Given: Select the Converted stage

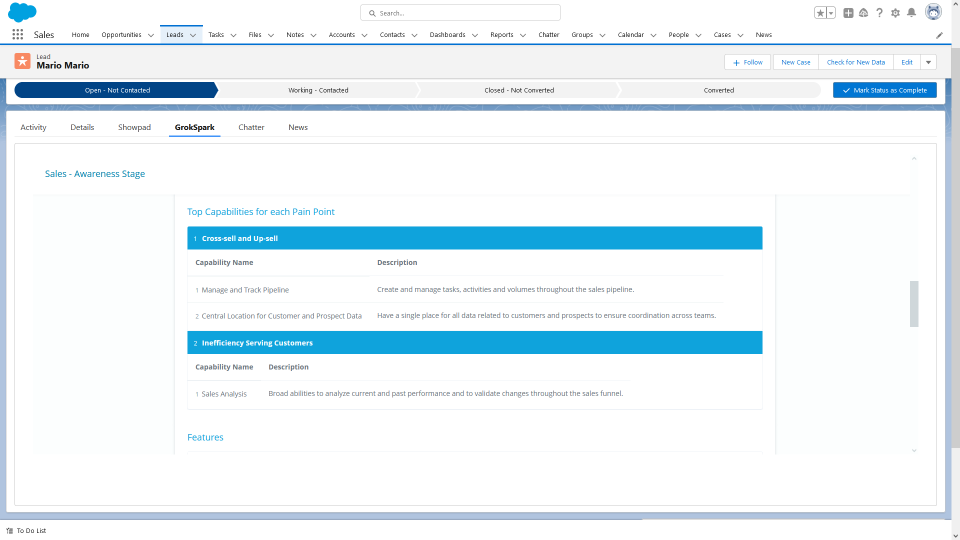Looking at the screenshot, I should click(719, 90).
